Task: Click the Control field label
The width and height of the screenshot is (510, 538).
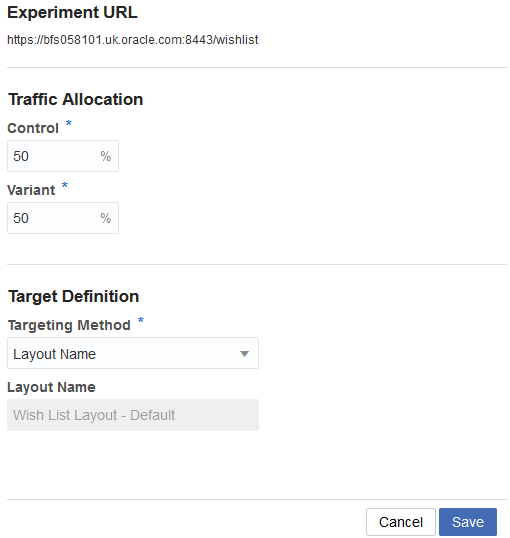Action: [x=33, y=128]
